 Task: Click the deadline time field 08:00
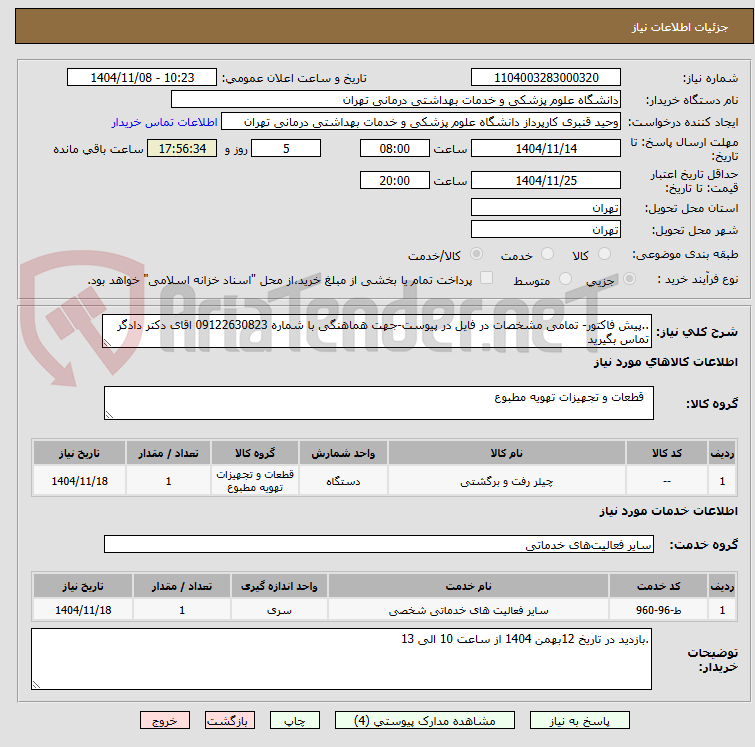pos(394,148)
